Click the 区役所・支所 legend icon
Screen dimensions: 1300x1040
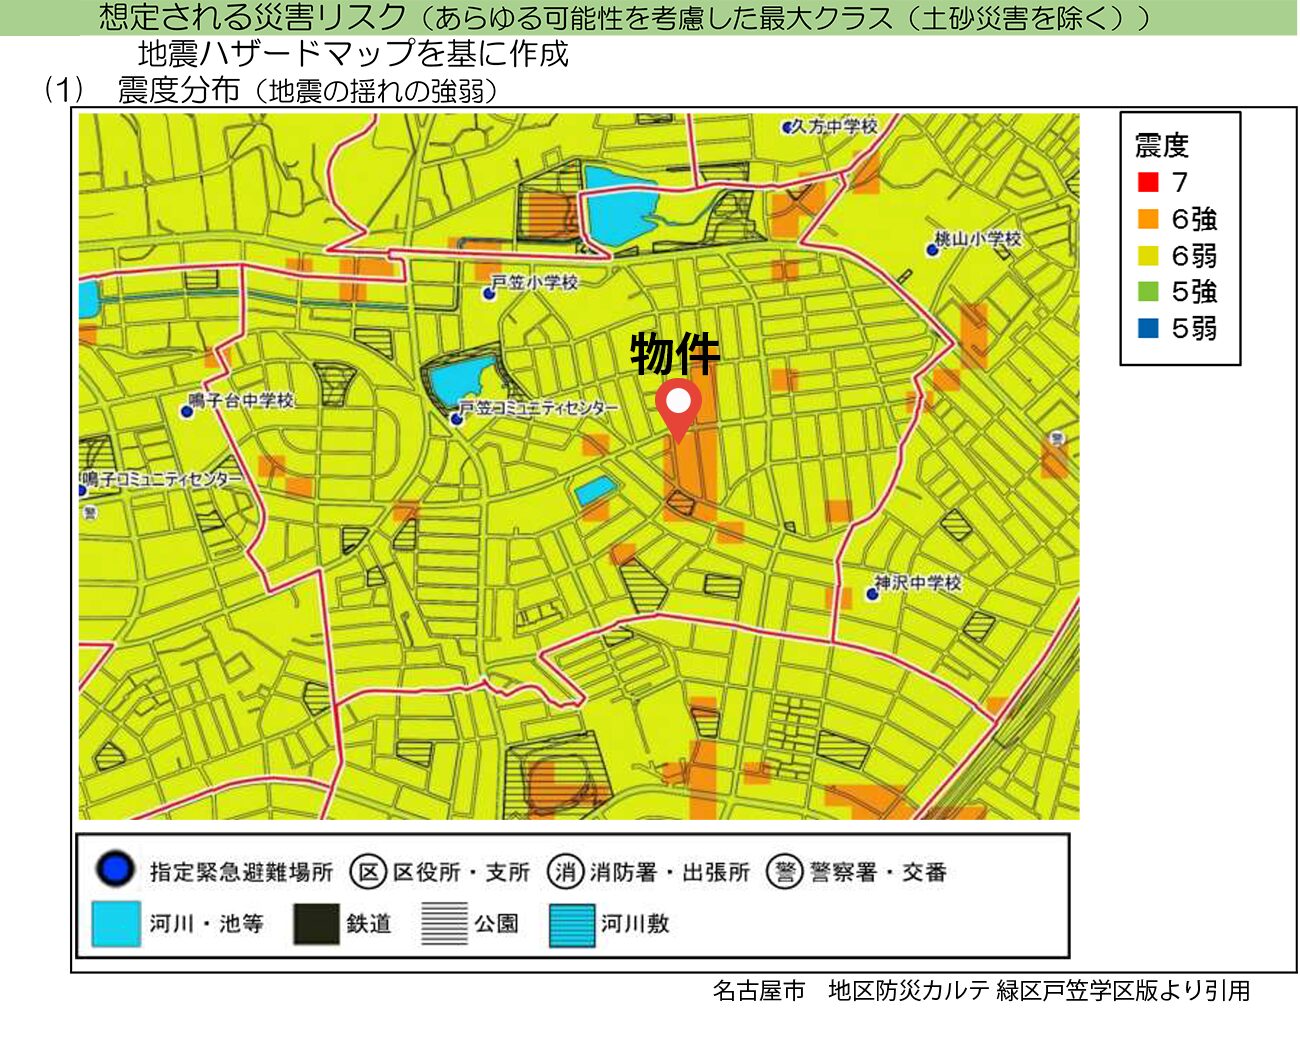click(368, 872)
